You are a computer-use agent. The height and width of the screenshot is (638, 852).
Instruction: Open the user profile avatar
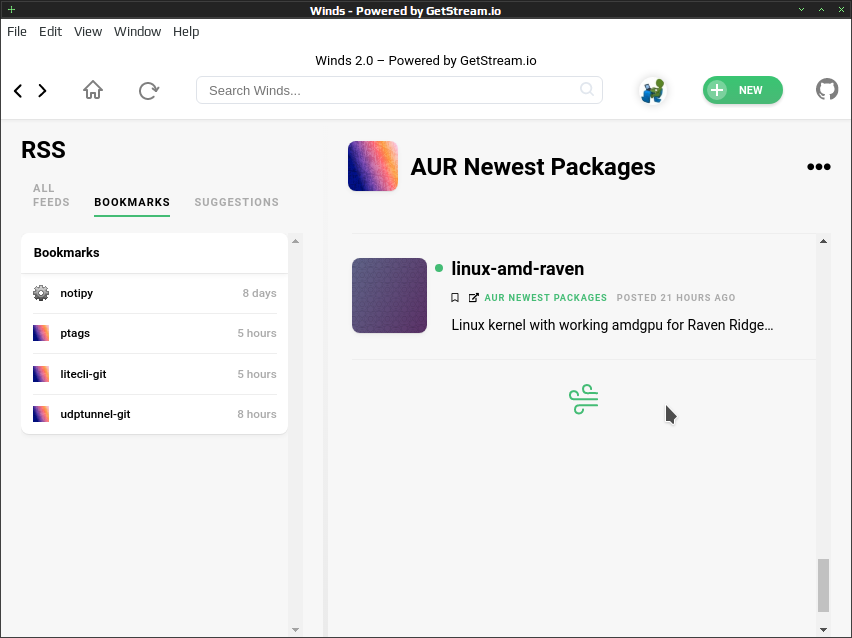click(653, 90)
